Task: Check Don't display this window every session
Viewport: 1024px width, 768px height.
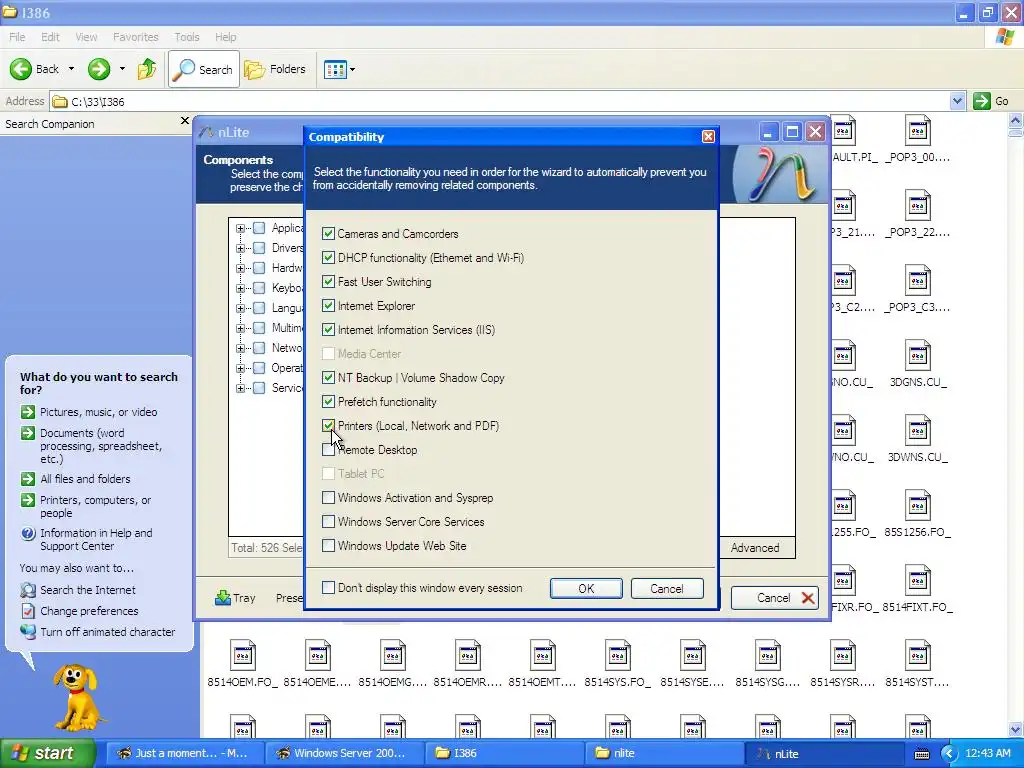Action: [328, 588]
